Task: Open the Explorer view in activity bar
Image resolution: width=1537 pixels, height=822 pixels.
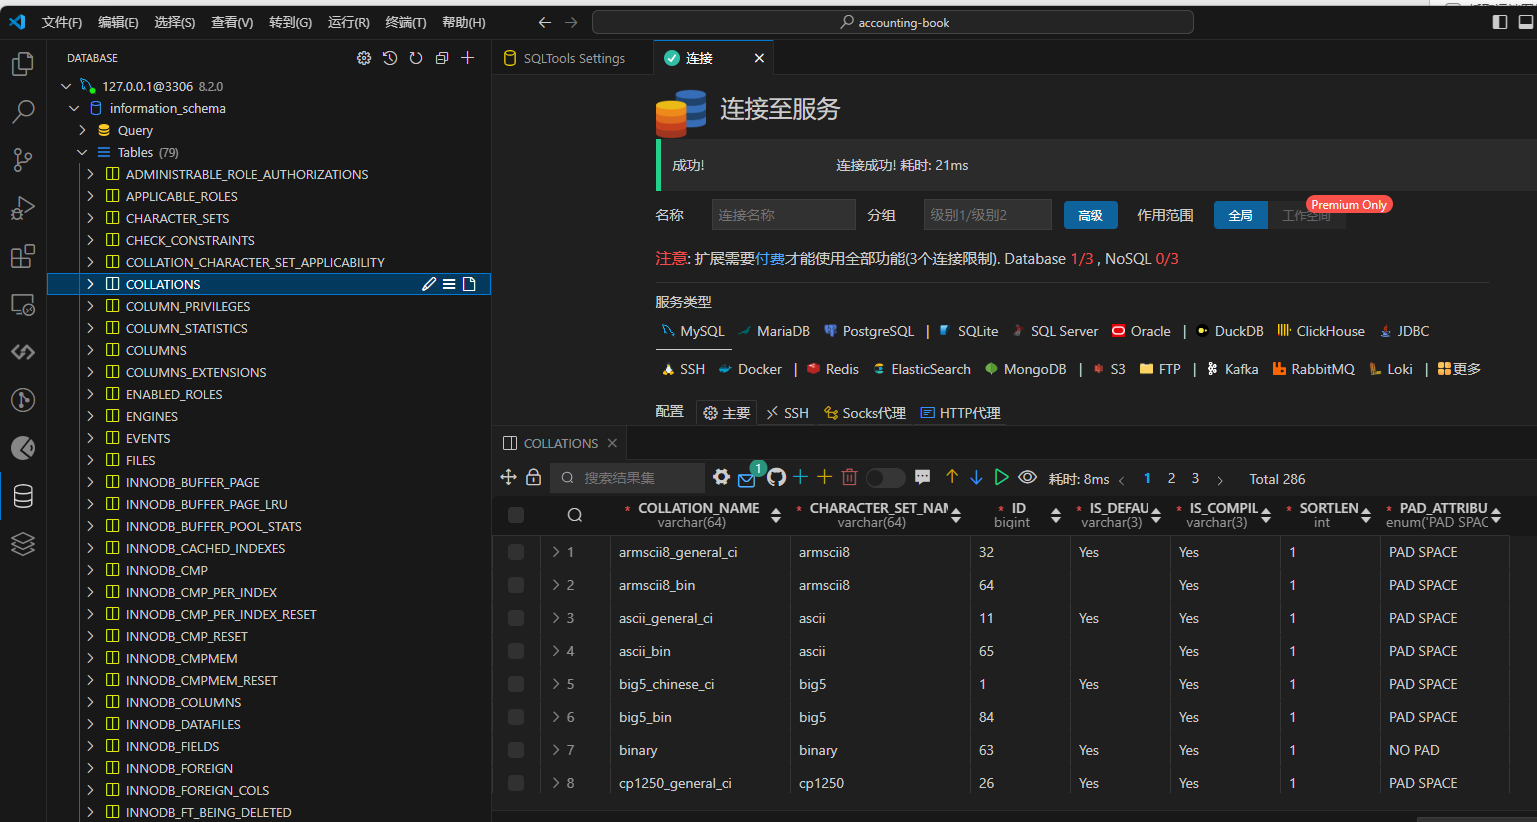Action: click(x=22, y=65)
